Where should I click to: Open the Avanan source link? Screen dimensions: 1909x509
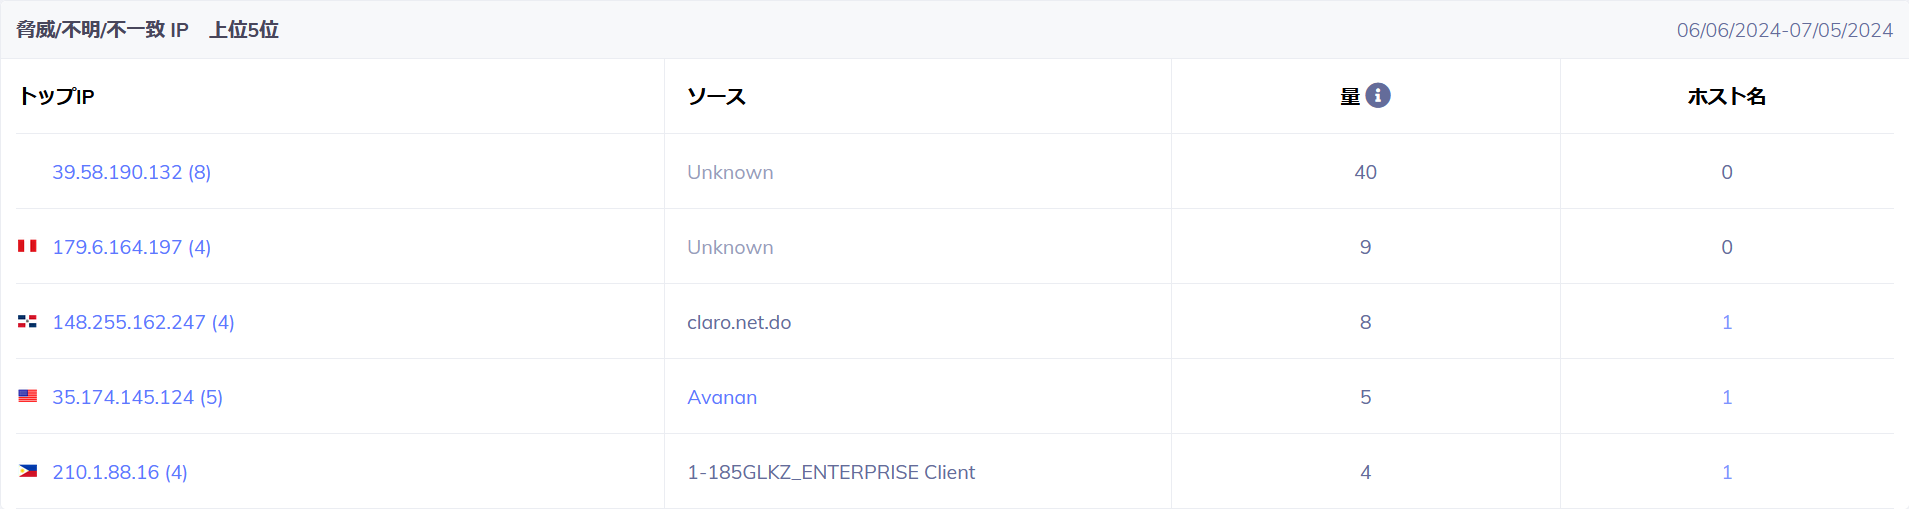tap(722, 397)
